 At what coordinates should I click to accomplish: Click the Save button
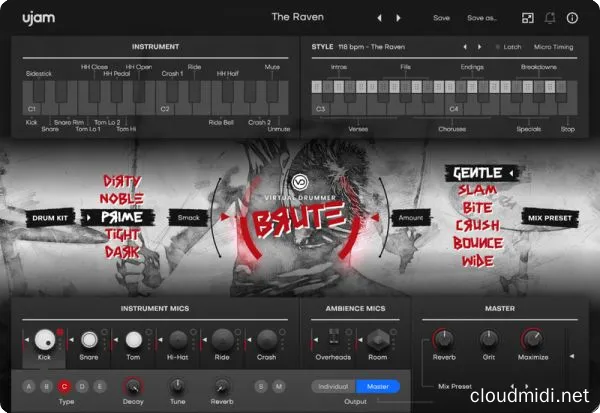[441, 18]
